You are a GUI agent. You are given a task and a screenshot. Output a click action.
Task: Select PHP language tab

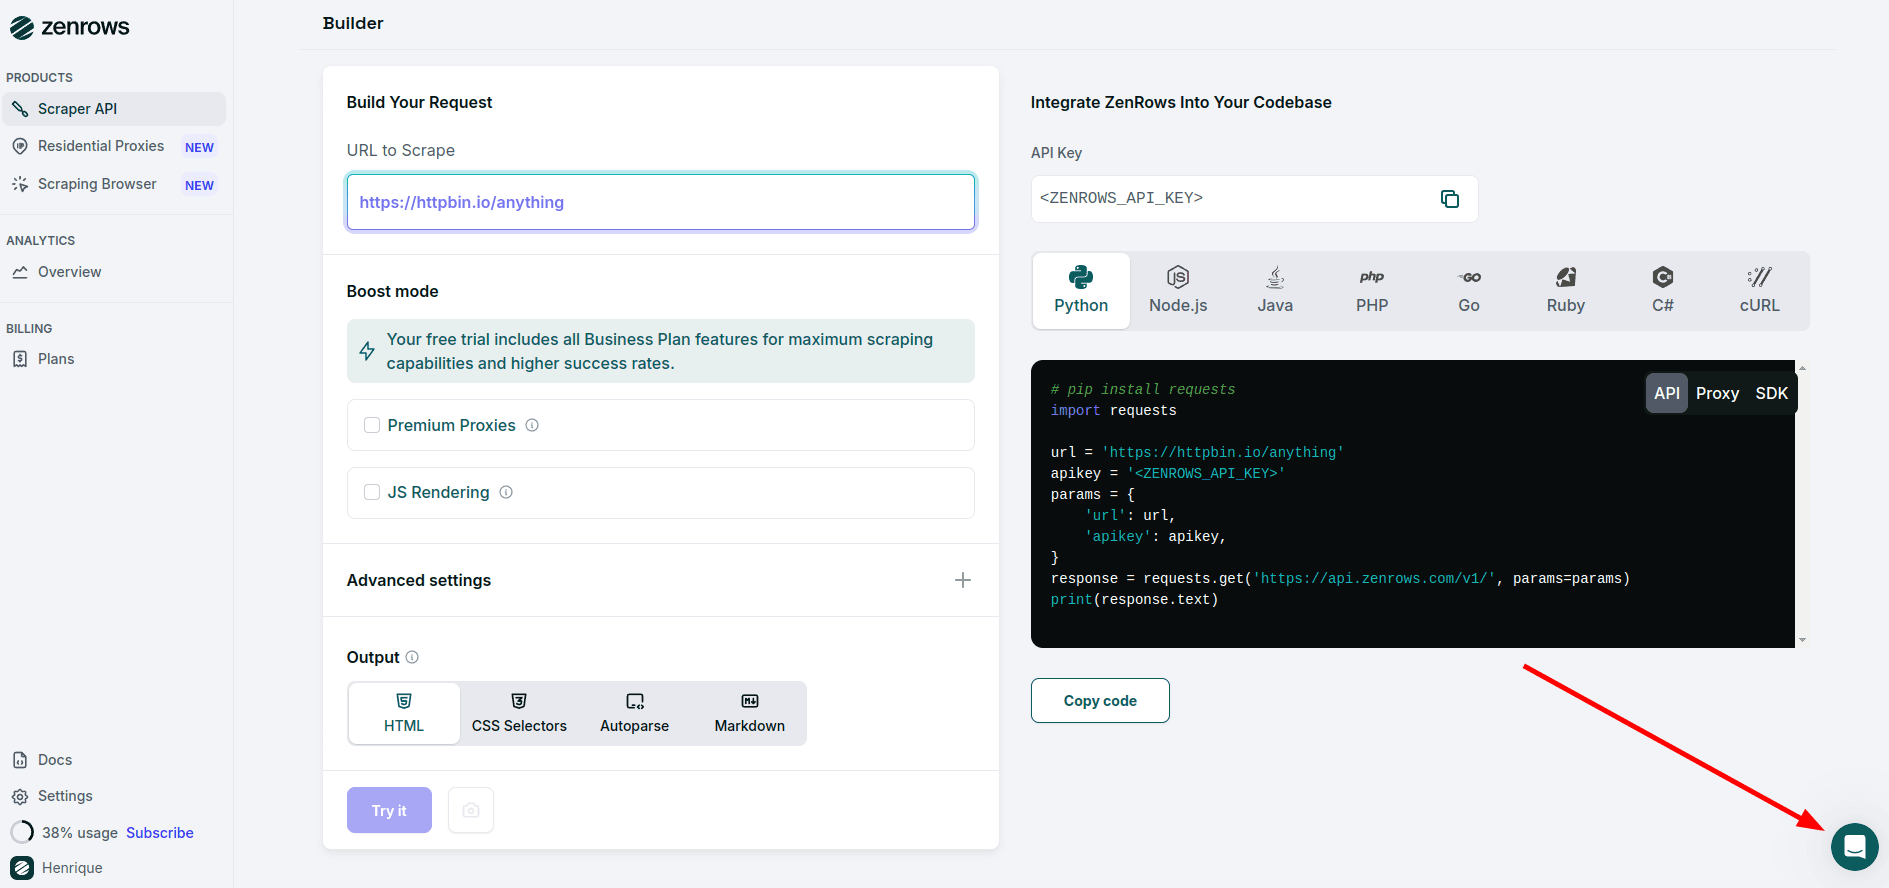[x=1372, y=291]
